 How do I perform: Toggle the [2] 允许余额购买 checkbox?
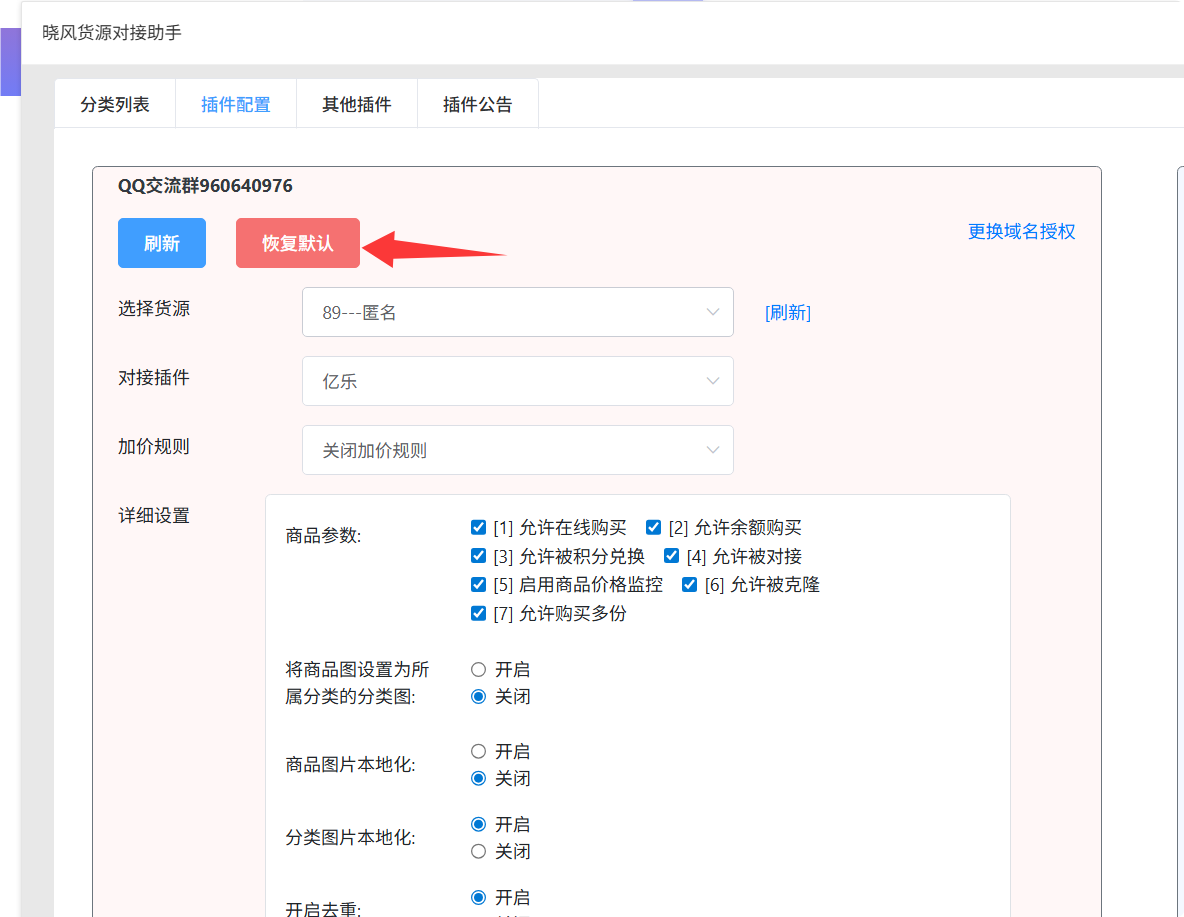tap(654, 528)
